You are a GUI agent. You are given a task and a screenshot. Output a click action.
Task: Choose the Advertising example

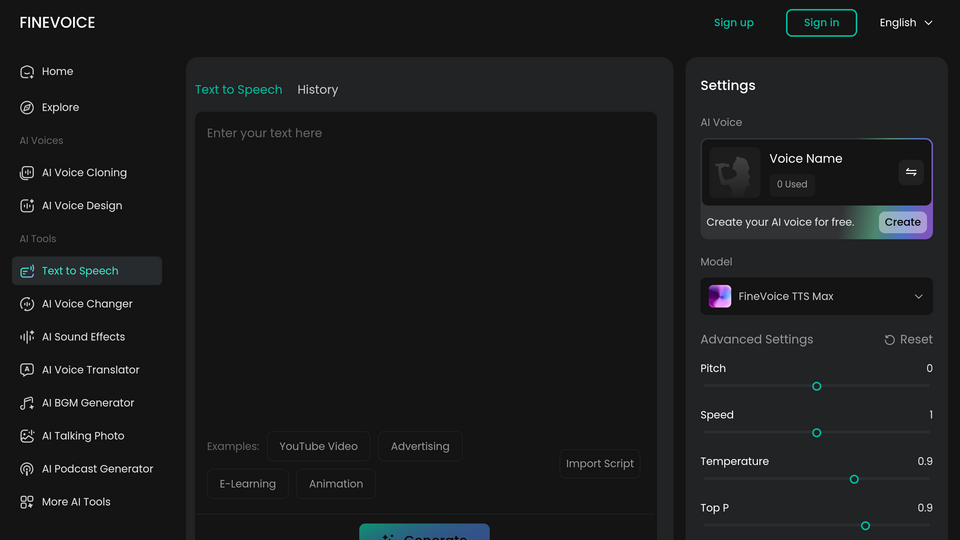pyautogui.click(x=420, y=446)
